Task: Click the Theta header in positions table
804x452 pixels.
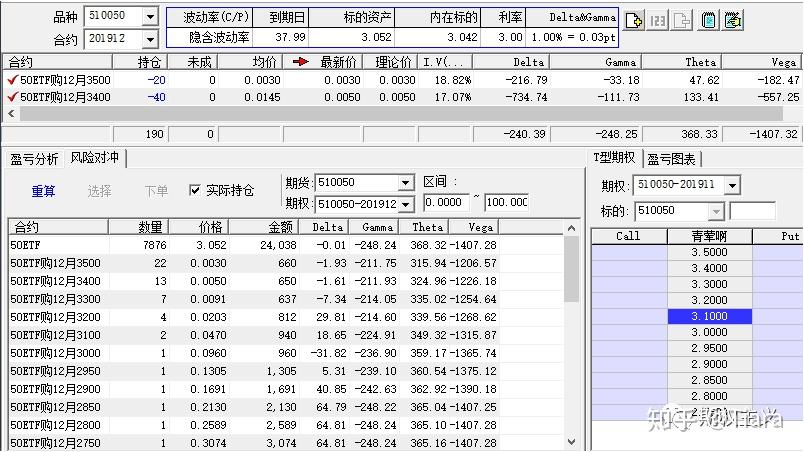Action: [x=682, y=62]
